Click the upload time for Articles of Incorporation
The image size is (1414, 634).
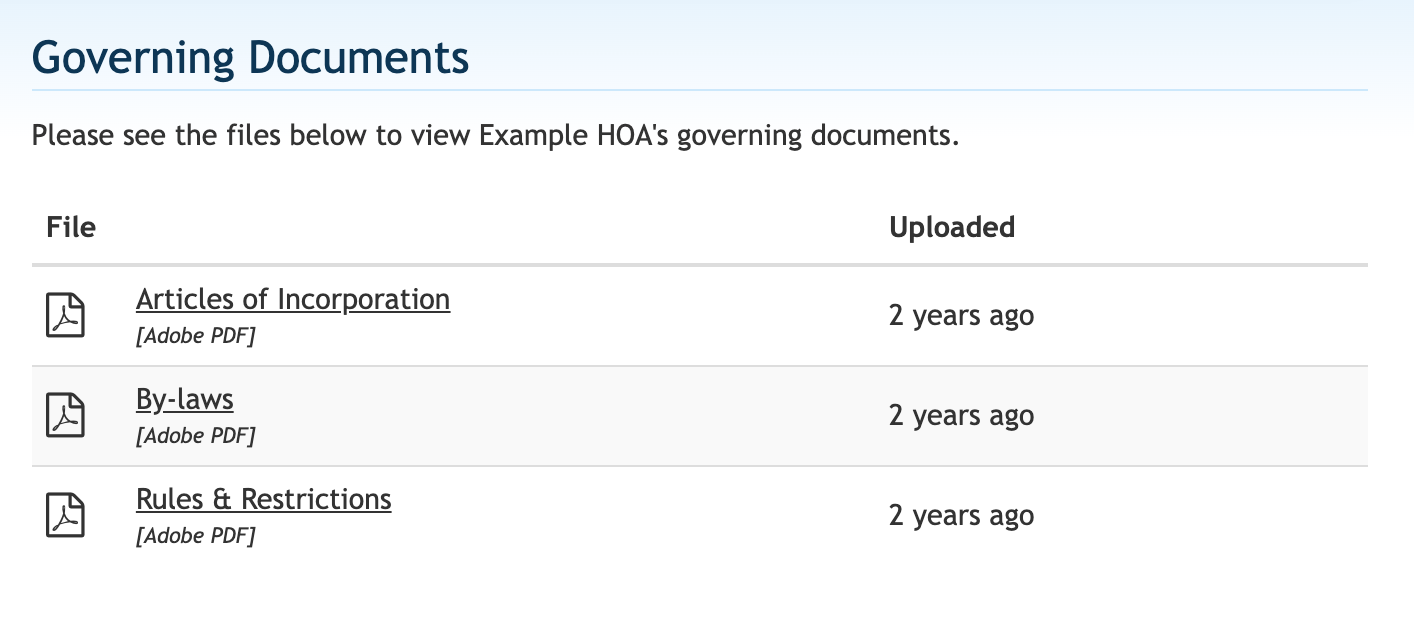click(962, 316)
